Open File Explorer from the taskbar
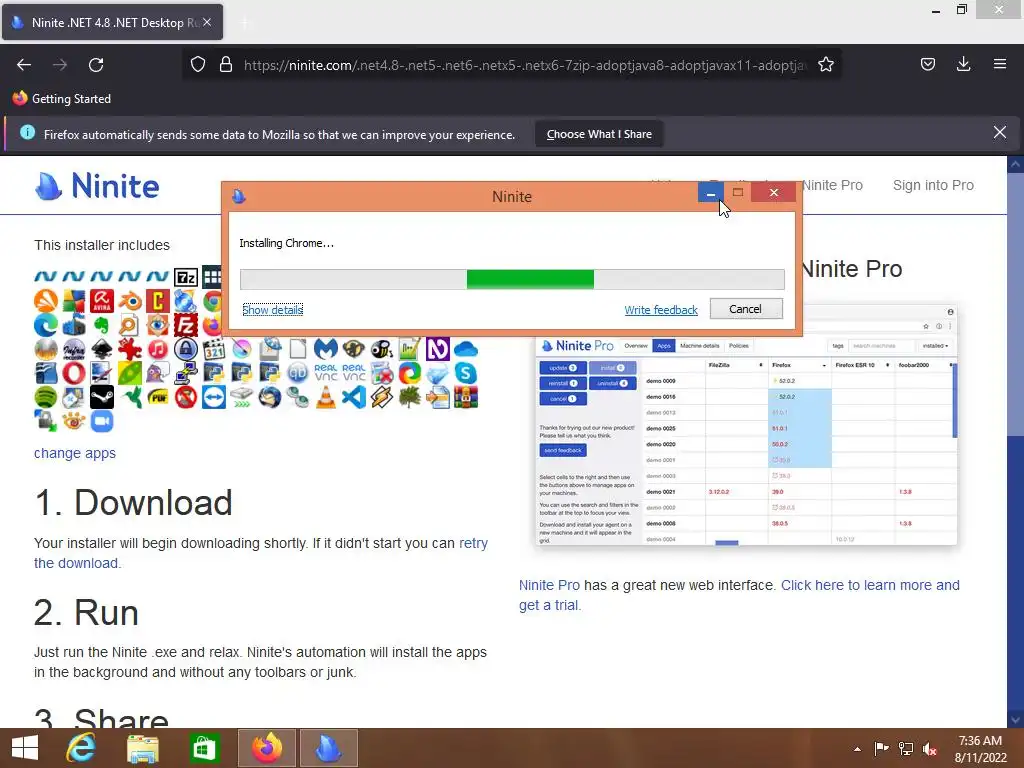The height and width of the screenshot is (768, 1024). 143,748
